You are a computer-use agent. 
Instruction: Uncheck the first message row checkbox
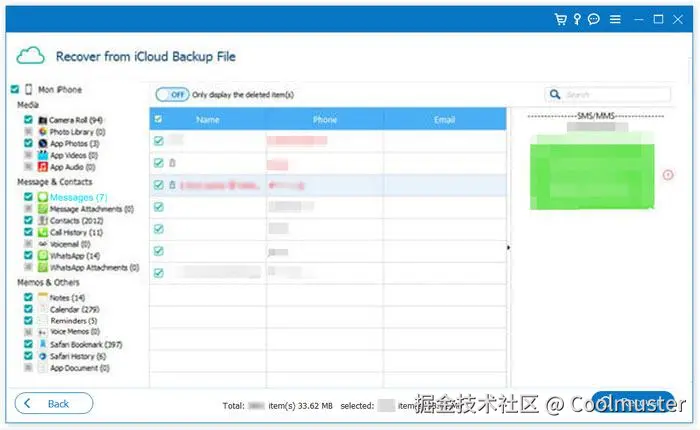(x=158, y=141)
